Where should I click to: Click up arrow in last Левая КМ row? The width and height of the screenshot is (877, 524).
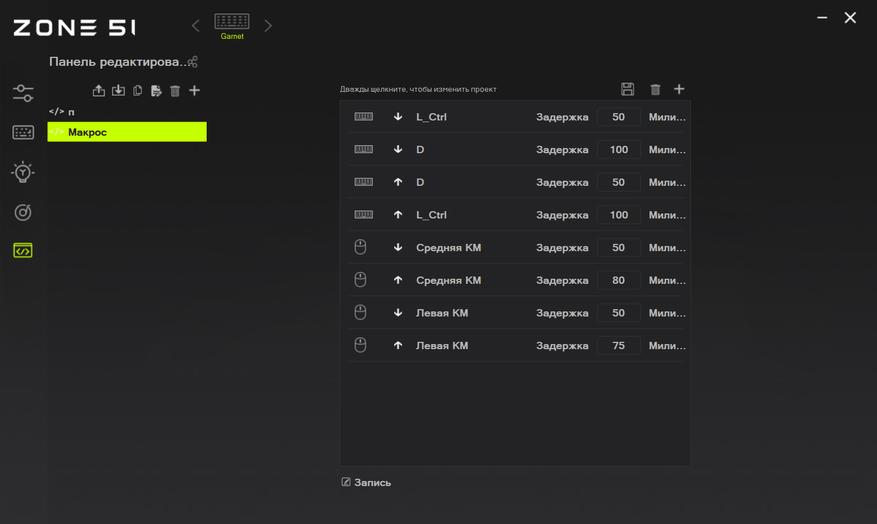[x=398, y=345]
